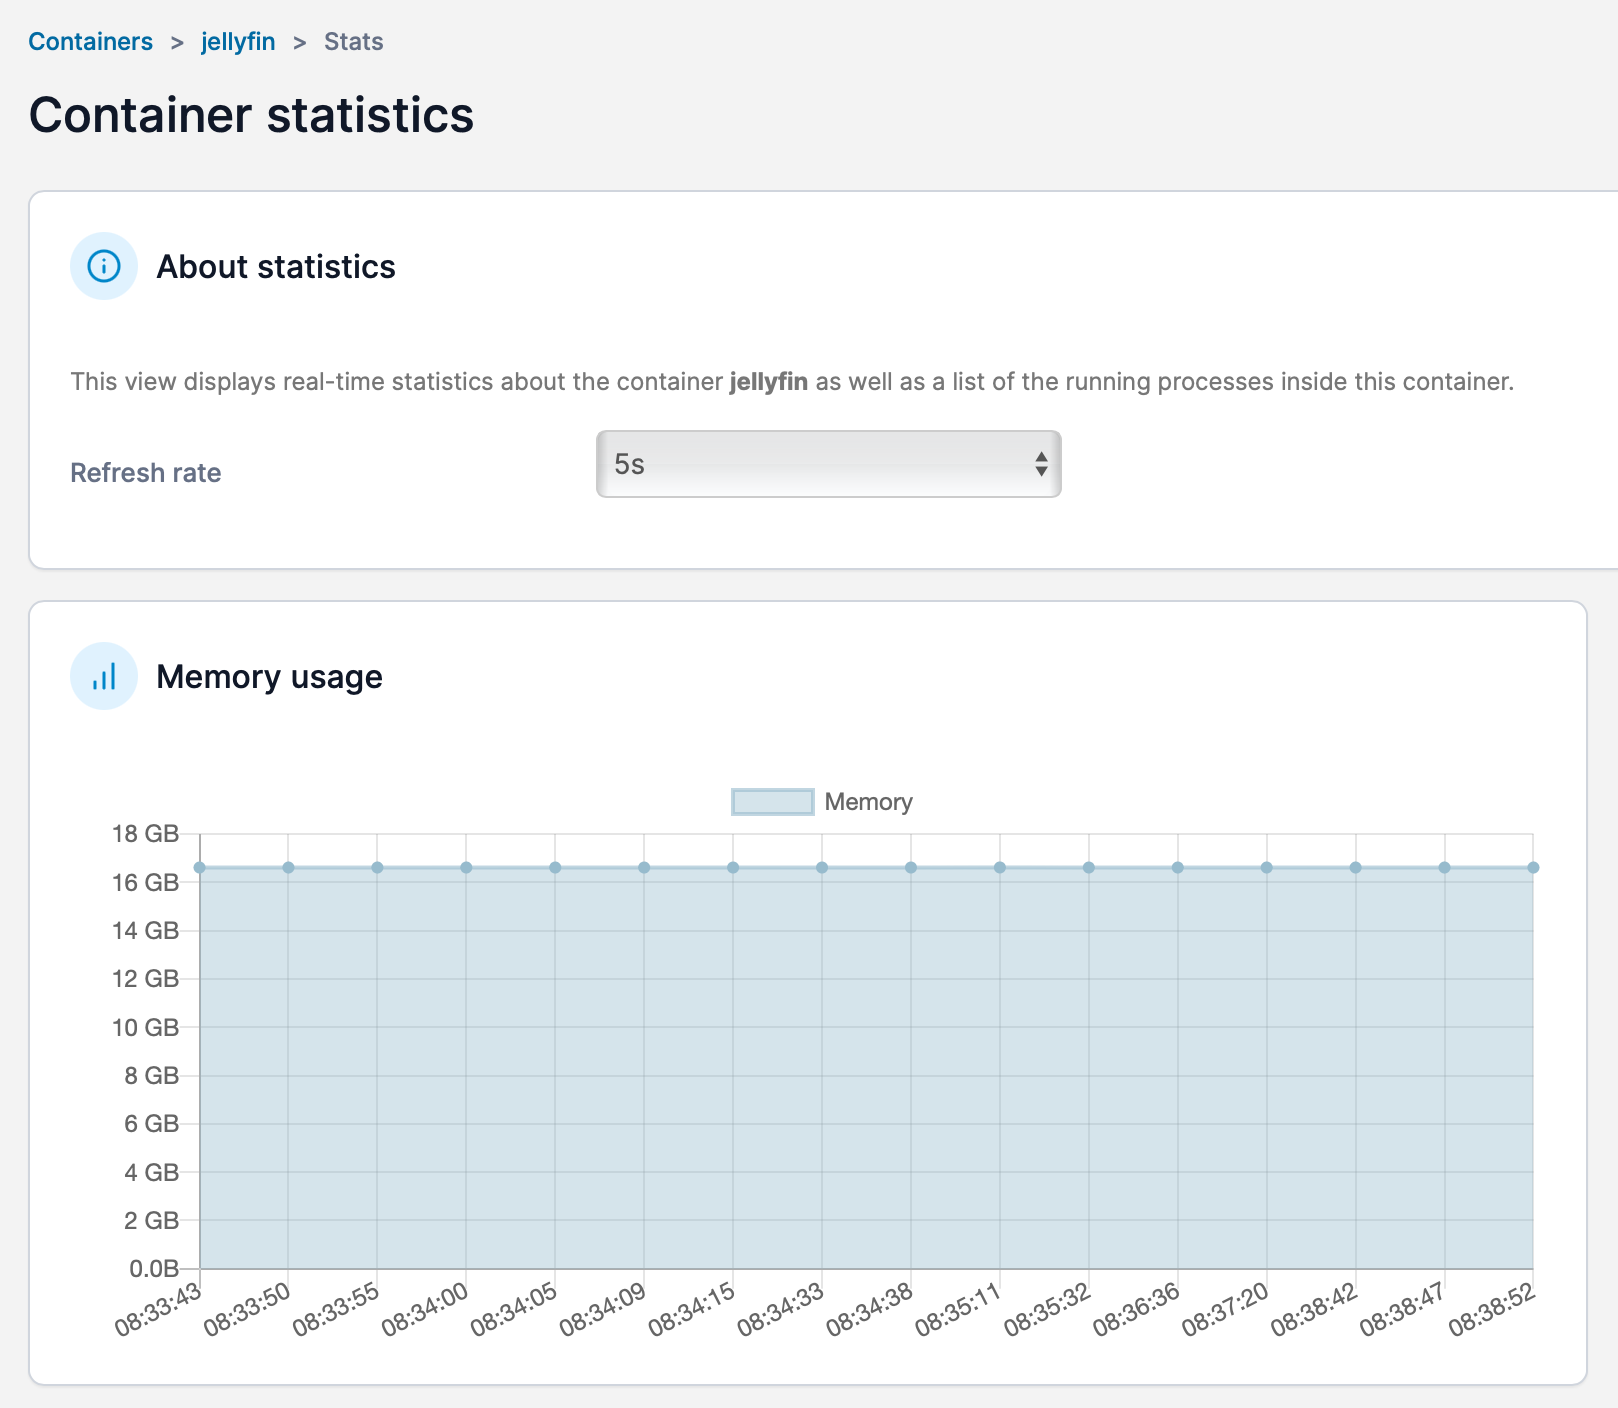This screenshot has height=1408, width=1618.
Task: Click the data point at 08:37:20
Action: pyautogui.click(x=1266, y=868)
